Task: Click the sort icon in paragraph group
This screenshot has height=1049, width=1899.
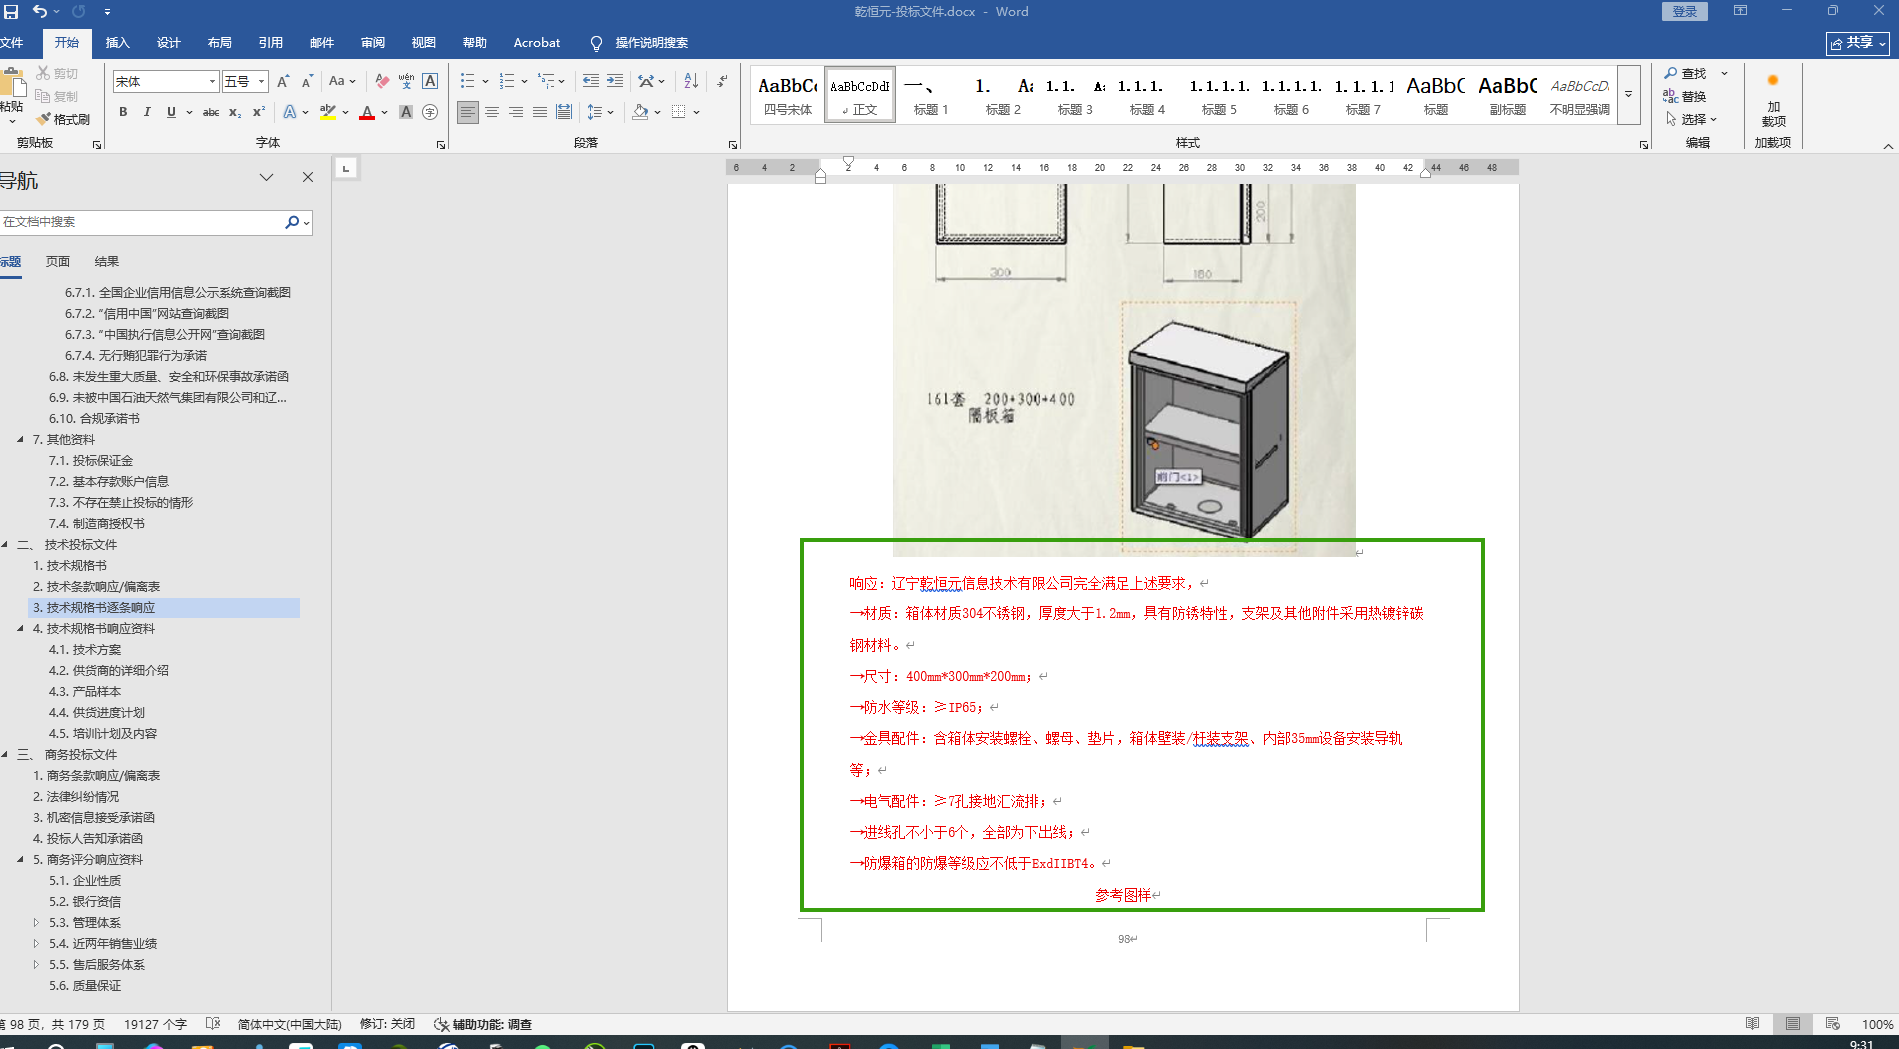Action: (691, 81)
